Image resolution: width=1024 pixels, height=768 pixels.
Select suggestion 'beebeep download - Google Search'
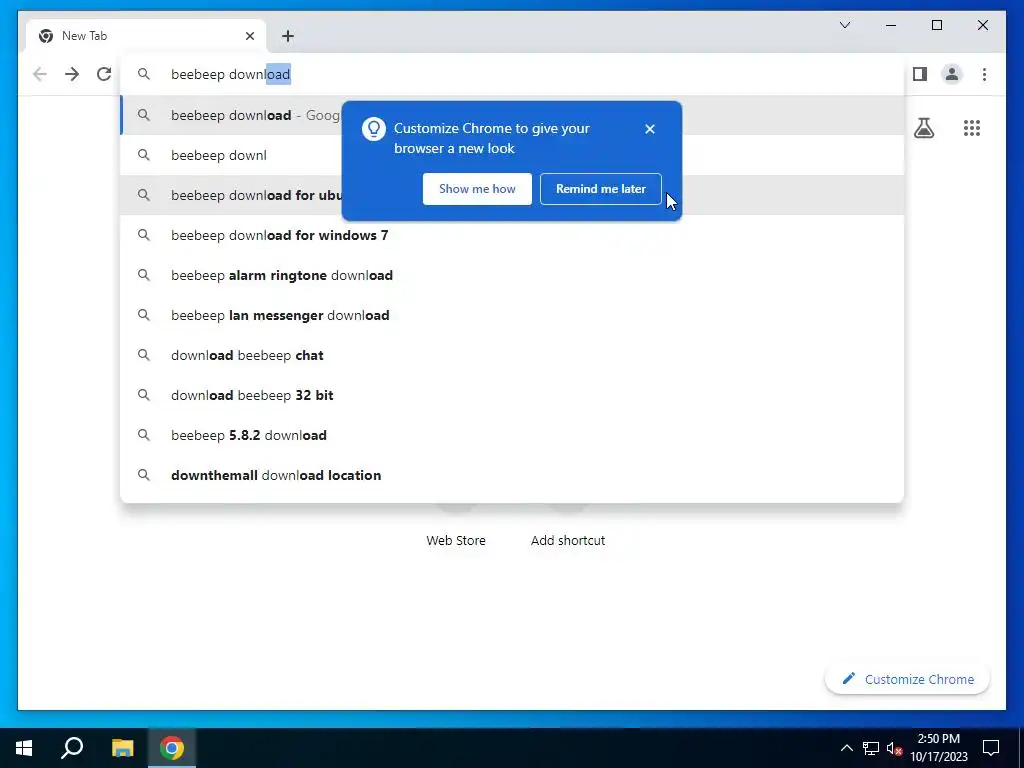coord(512,115)
